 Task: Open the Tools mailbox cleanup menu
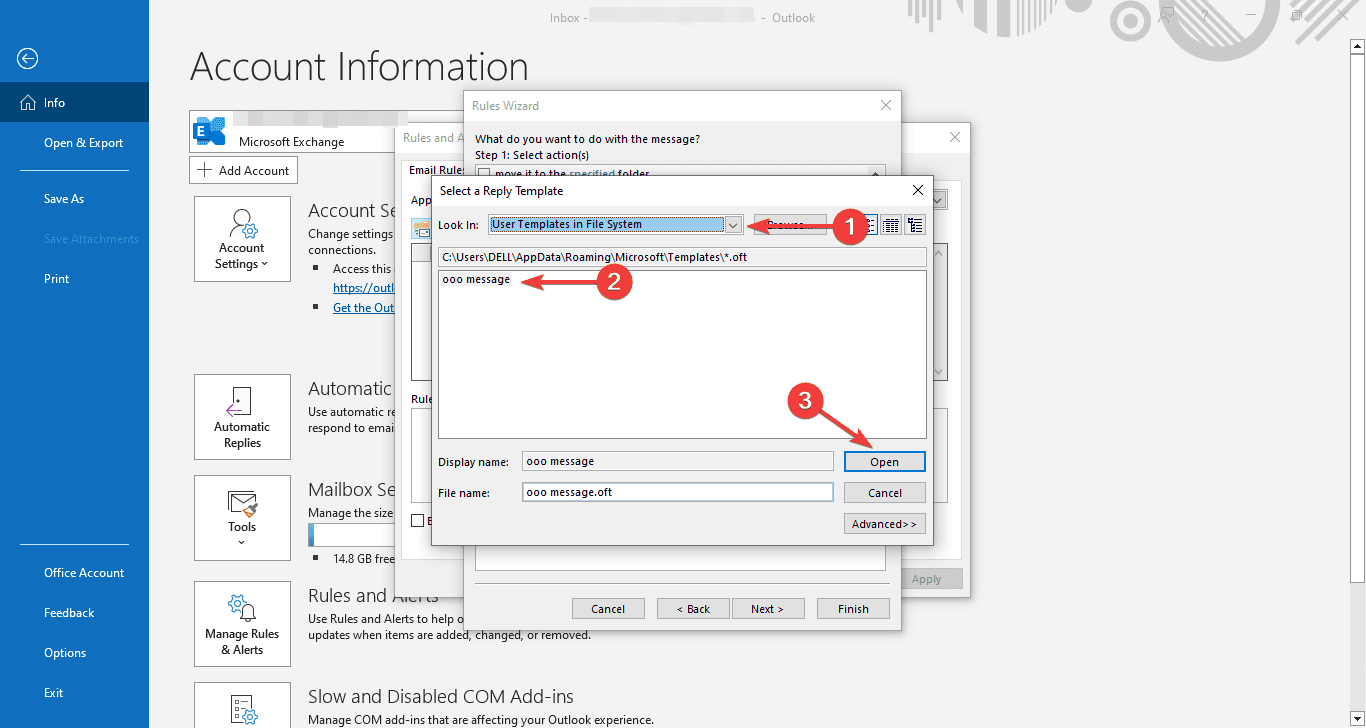(x=242, y=518)
